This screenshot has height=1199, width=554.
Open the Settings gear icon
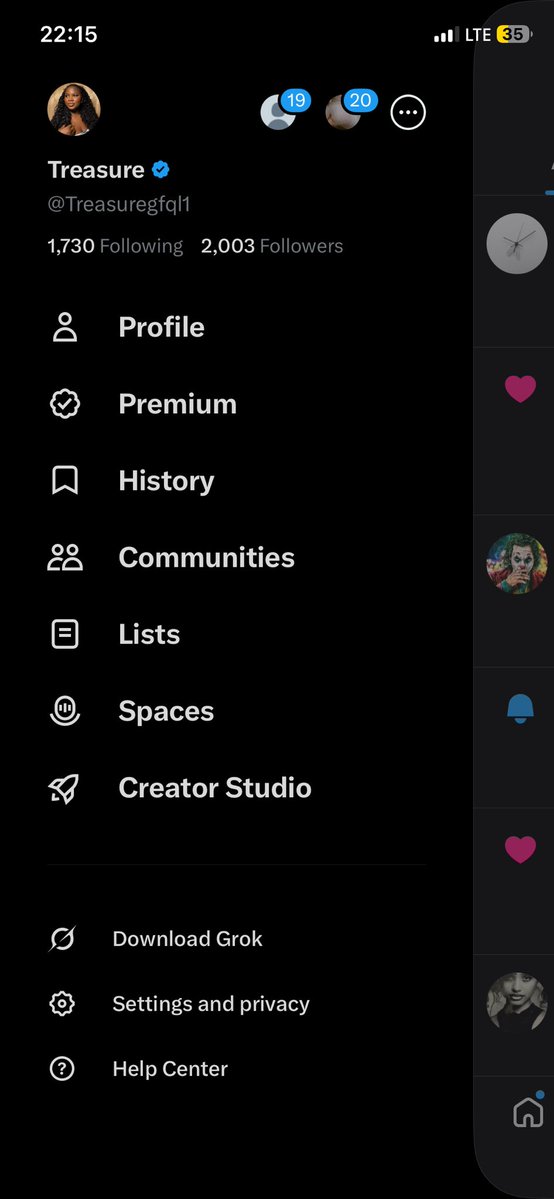point(62,1003)
